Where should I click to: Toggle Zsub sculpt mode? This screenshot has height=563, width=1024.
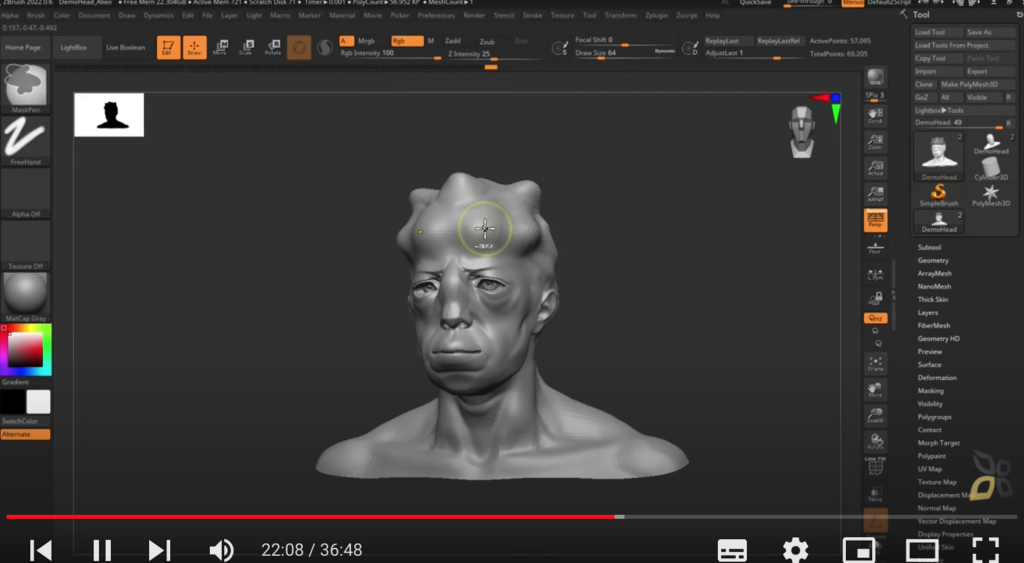[487, 41]
